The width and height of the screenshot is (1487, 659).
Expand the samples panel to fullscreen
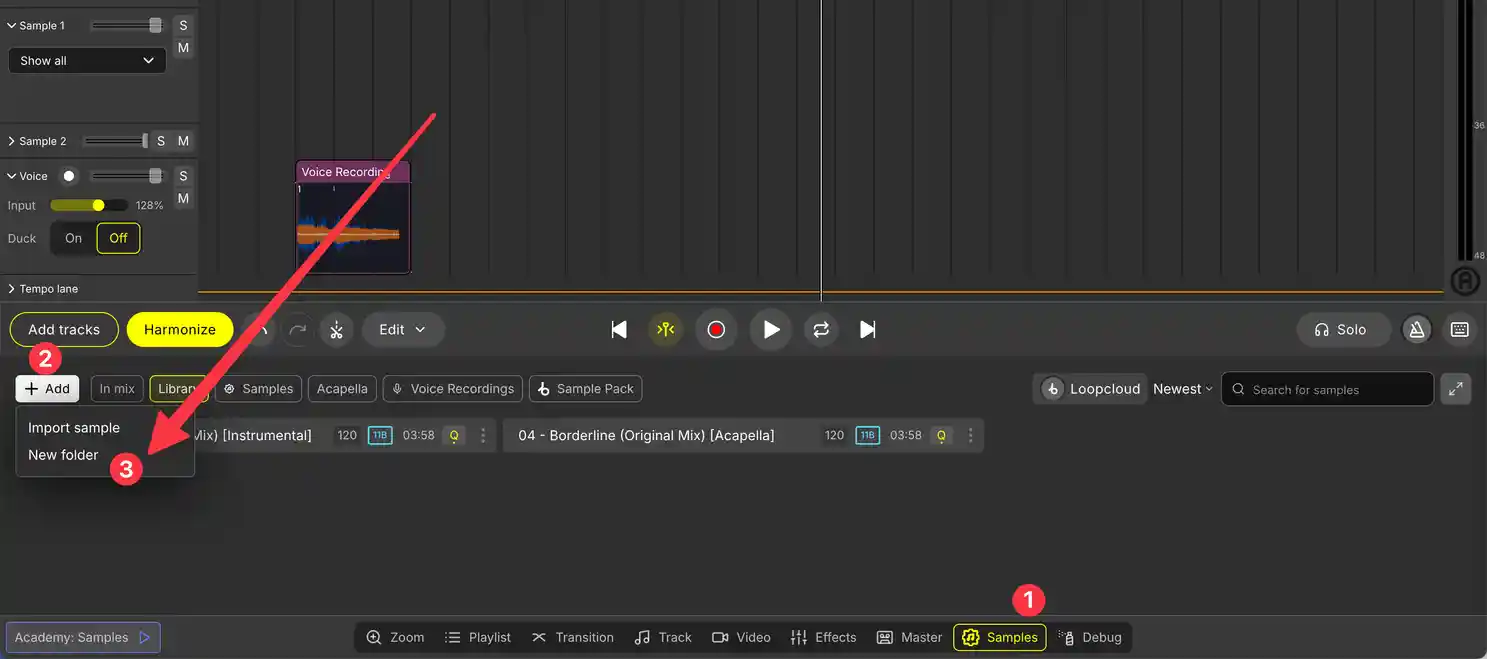pos(1456,389)
